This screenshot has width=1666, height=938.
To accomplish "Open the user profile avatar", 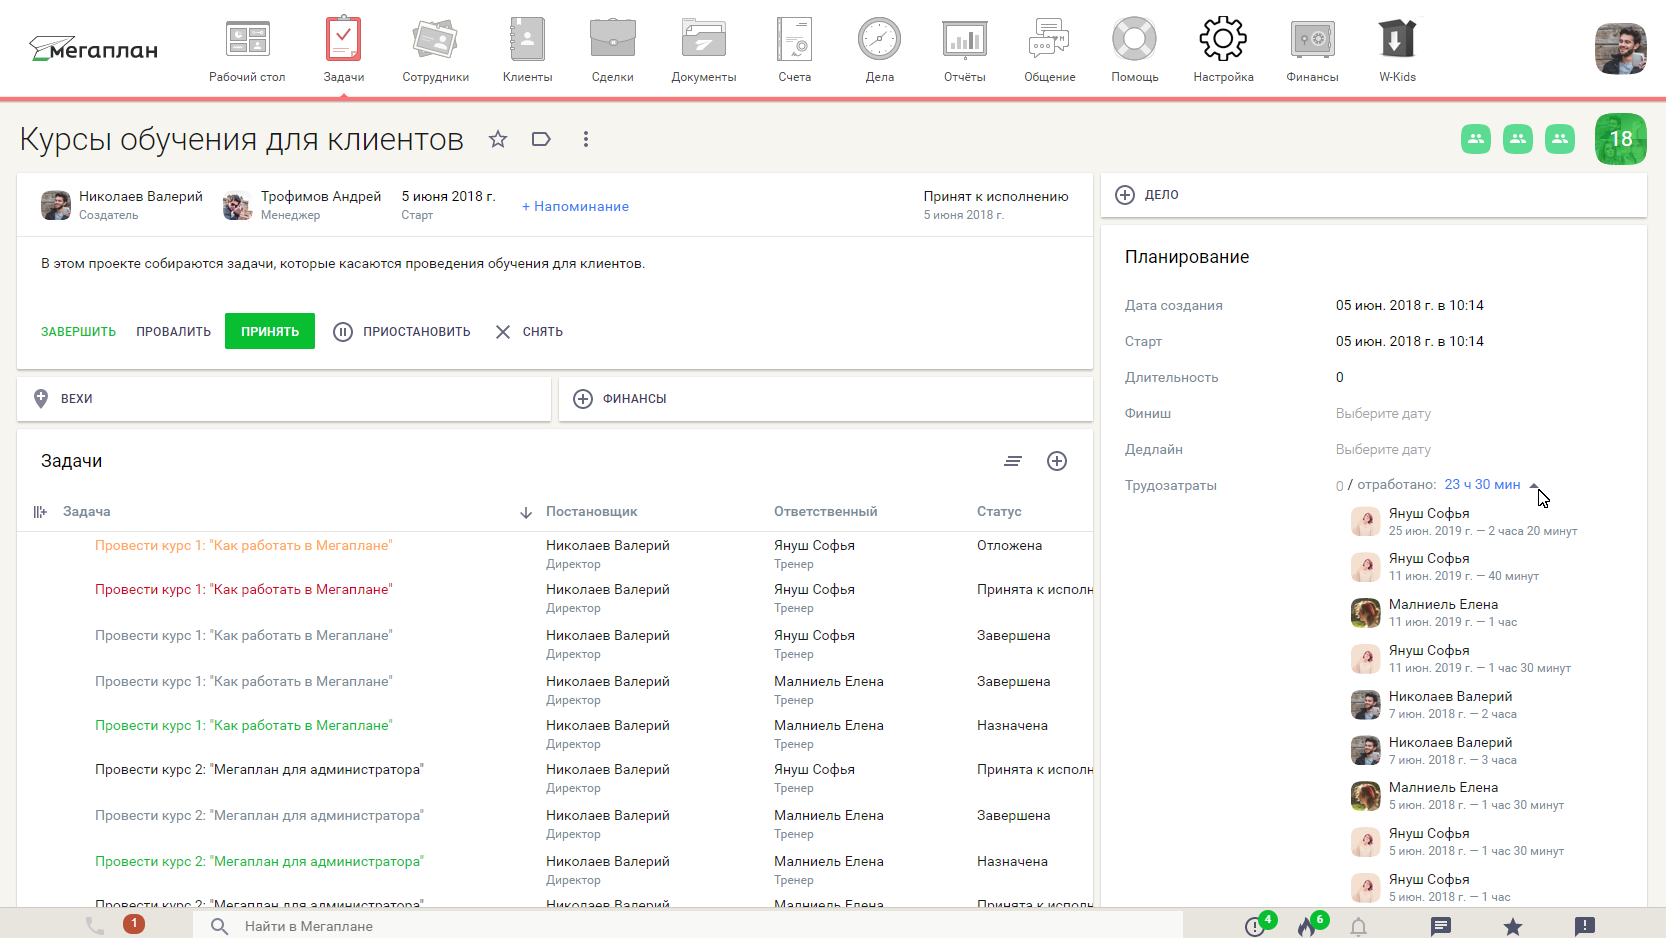I will pos(1620,49).
